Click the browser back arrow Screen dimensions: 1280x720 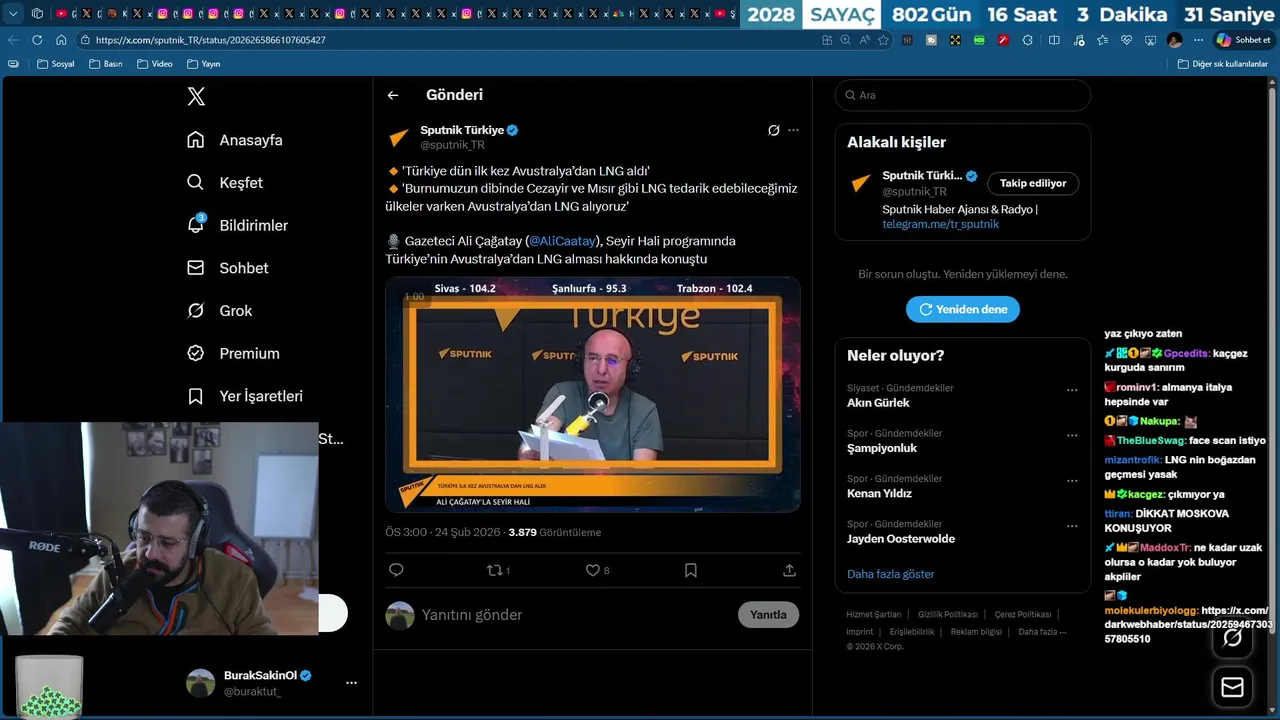[13, 40]
